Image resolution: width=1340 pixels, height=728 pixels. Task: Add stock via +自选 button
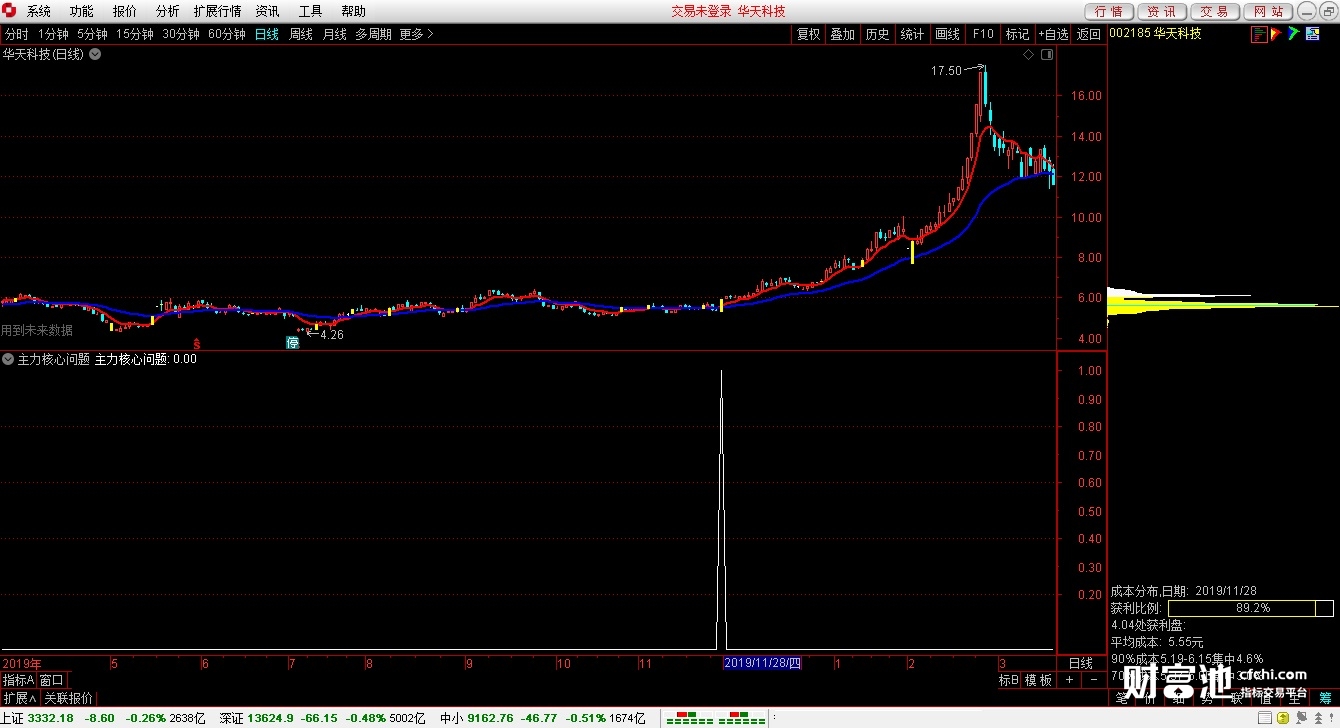point(1054,34)
